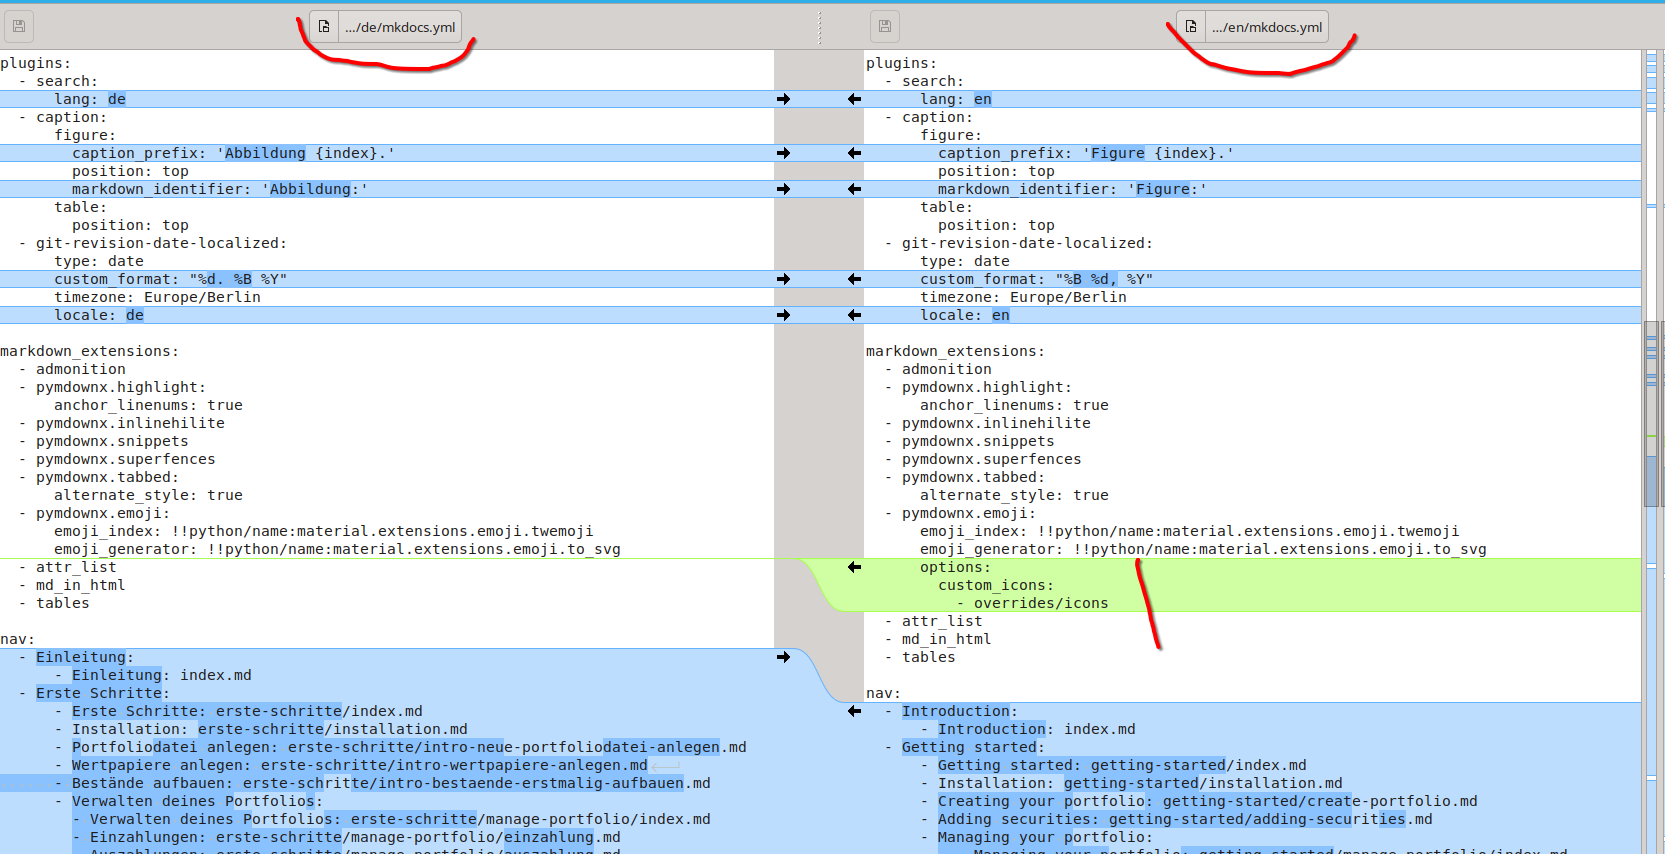Click the vertical scrollbar on the right edge
Screen dimensions: 1665x854
1651,450
